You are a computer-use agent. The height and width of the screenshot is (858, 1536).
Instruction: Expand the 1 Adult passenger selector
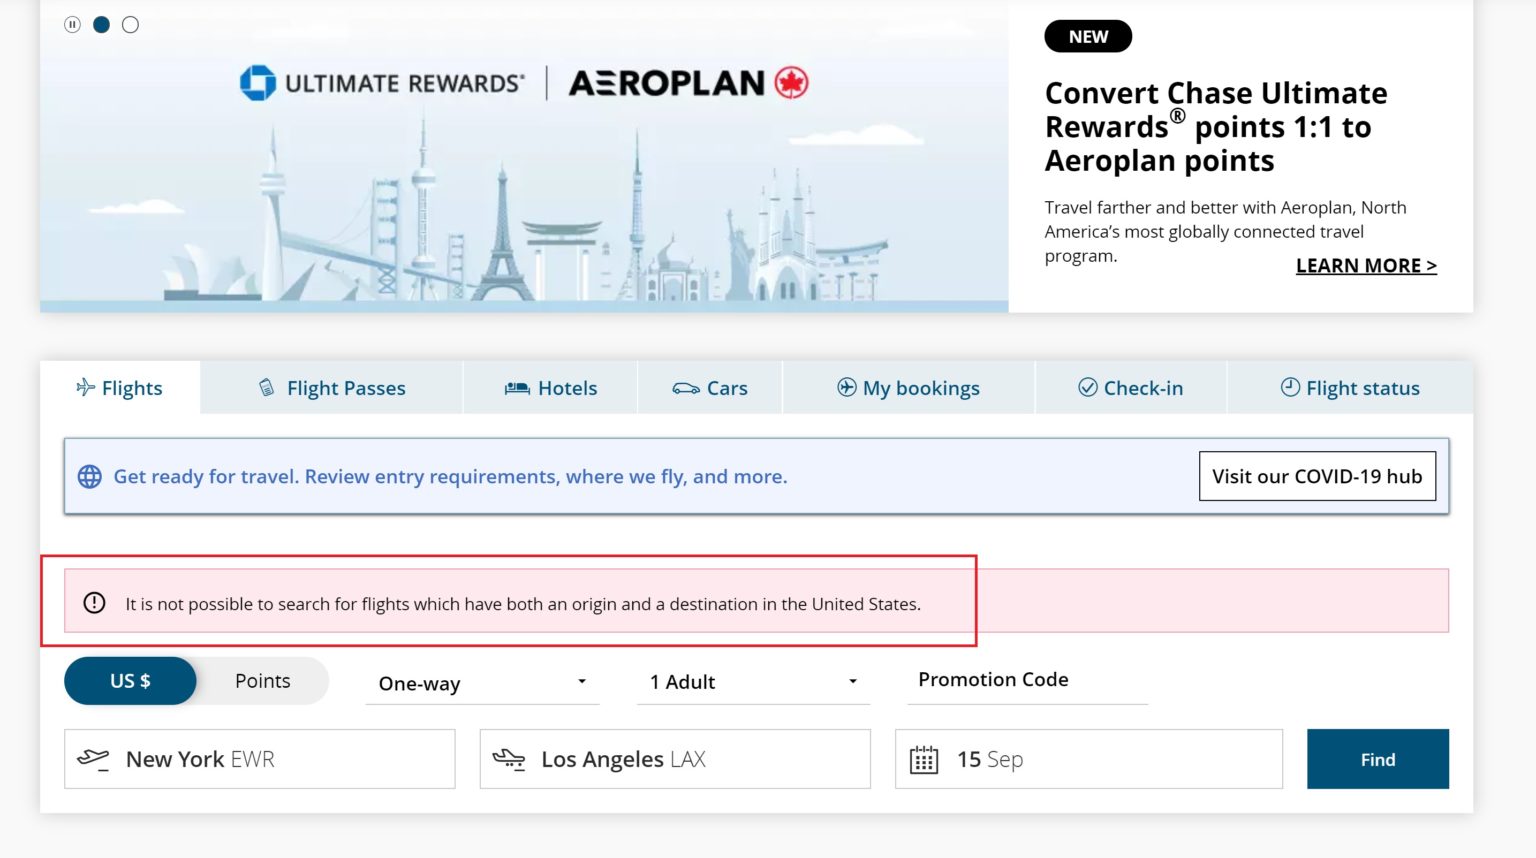pos(752,683)
